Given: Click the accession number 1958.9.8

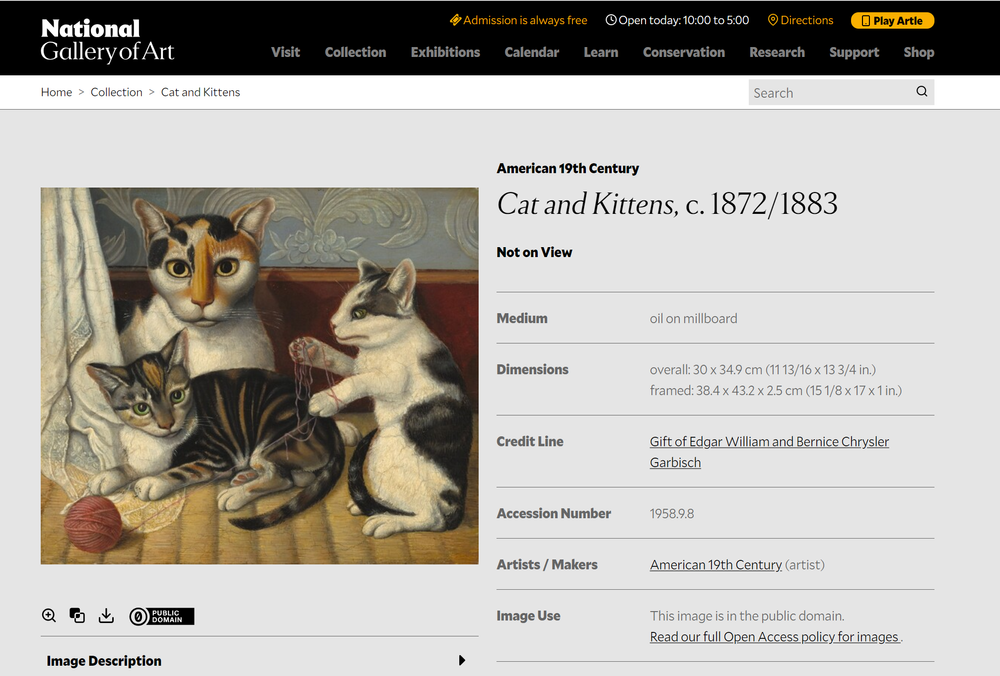Looking at the screenshot, I should (672, 513).
